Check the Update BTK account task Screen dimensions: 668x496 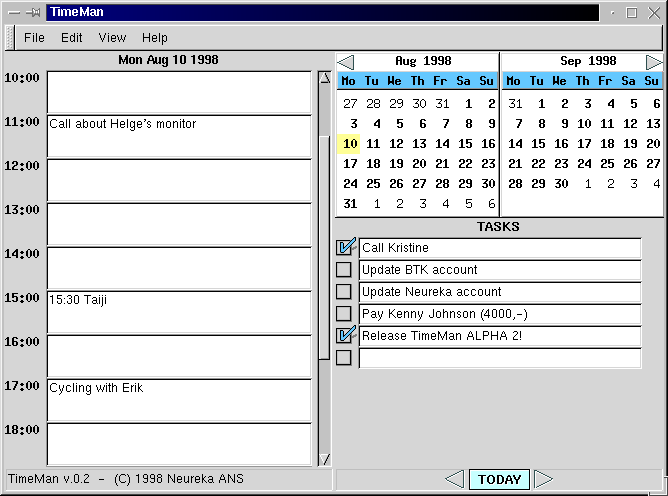(x=344, y=270)
